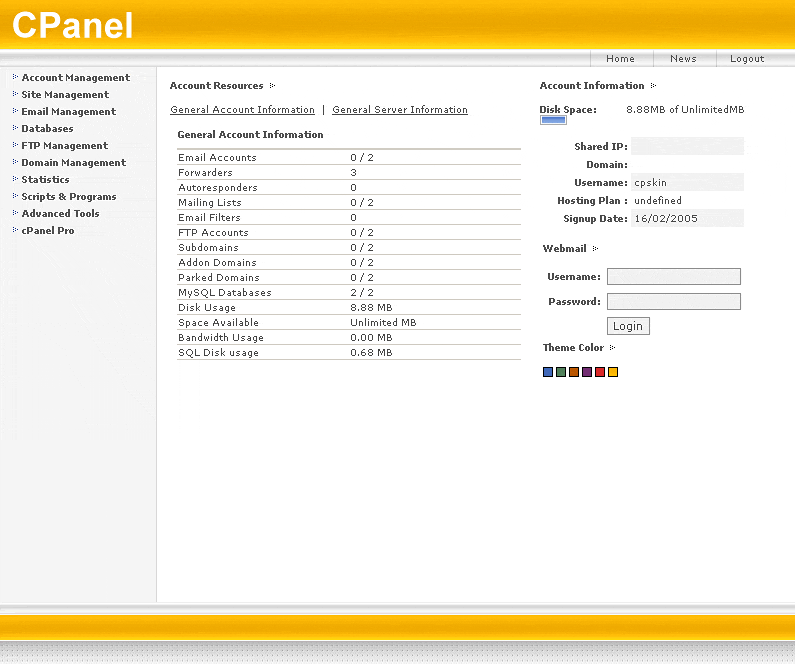The image size is (795, 664).
Task: Click the CPanel logo
Action: click(73, 25)
